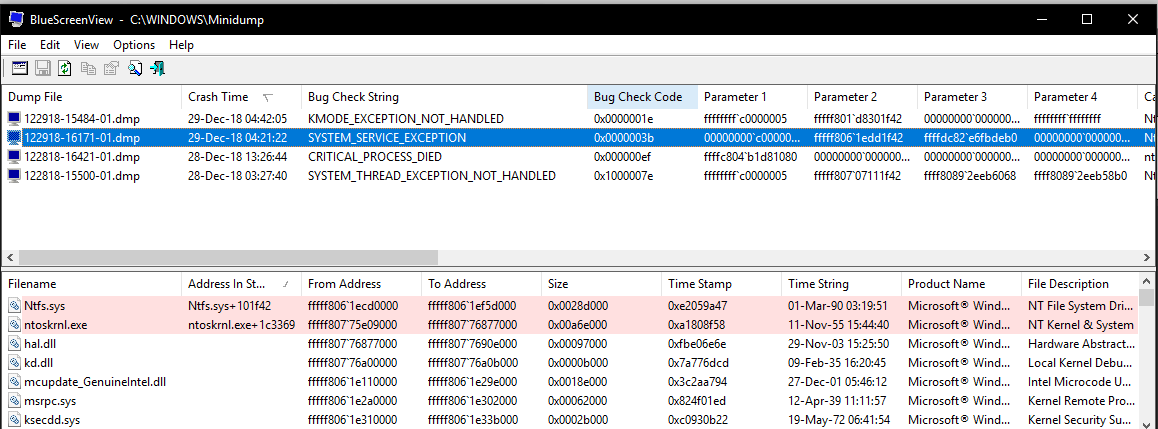Click crash time 28-Dec-18 13:26:44
Viewport: 1158px width, 429px height.
[238, 157]
